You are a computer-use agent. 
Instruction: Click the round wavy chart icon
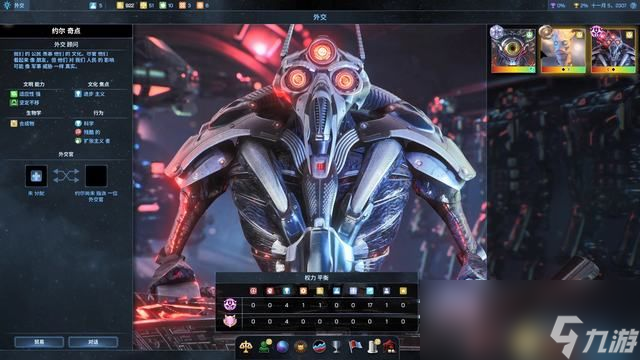click(x=319, y=347)
